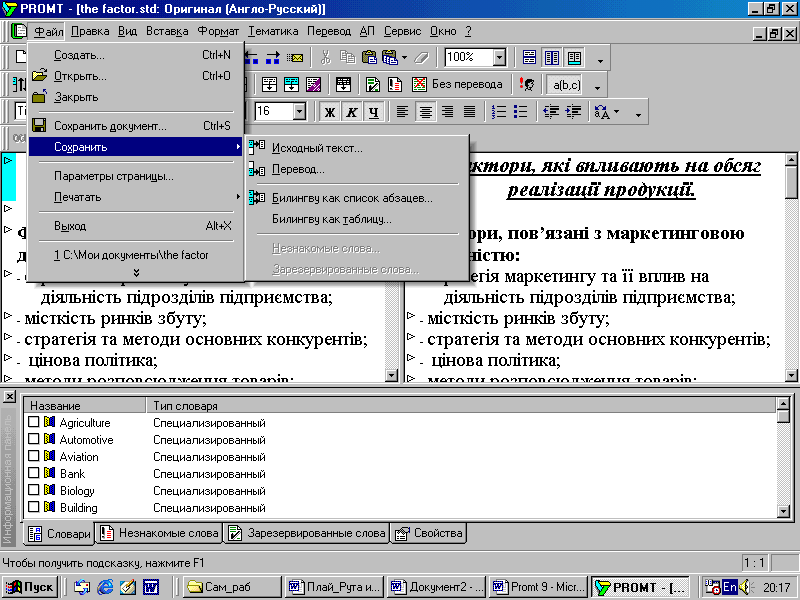Screen dimensions: 800x600
Task: Center-align the text
Action: click(x=425, y=112)
